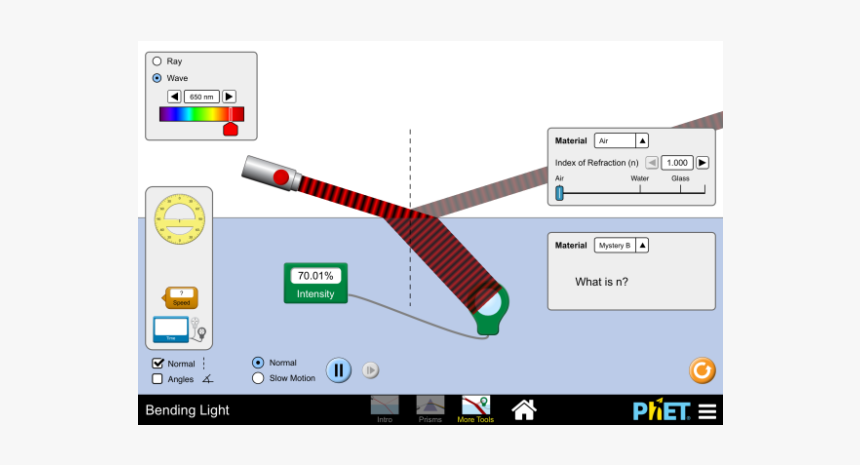The image size is (860, 465).
Task: Select the Speed meter tool
Action: 181,297
